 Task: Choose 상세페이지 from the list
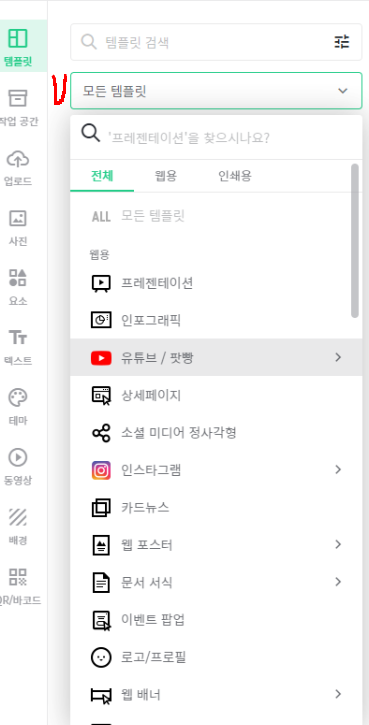tap(216, 395)
